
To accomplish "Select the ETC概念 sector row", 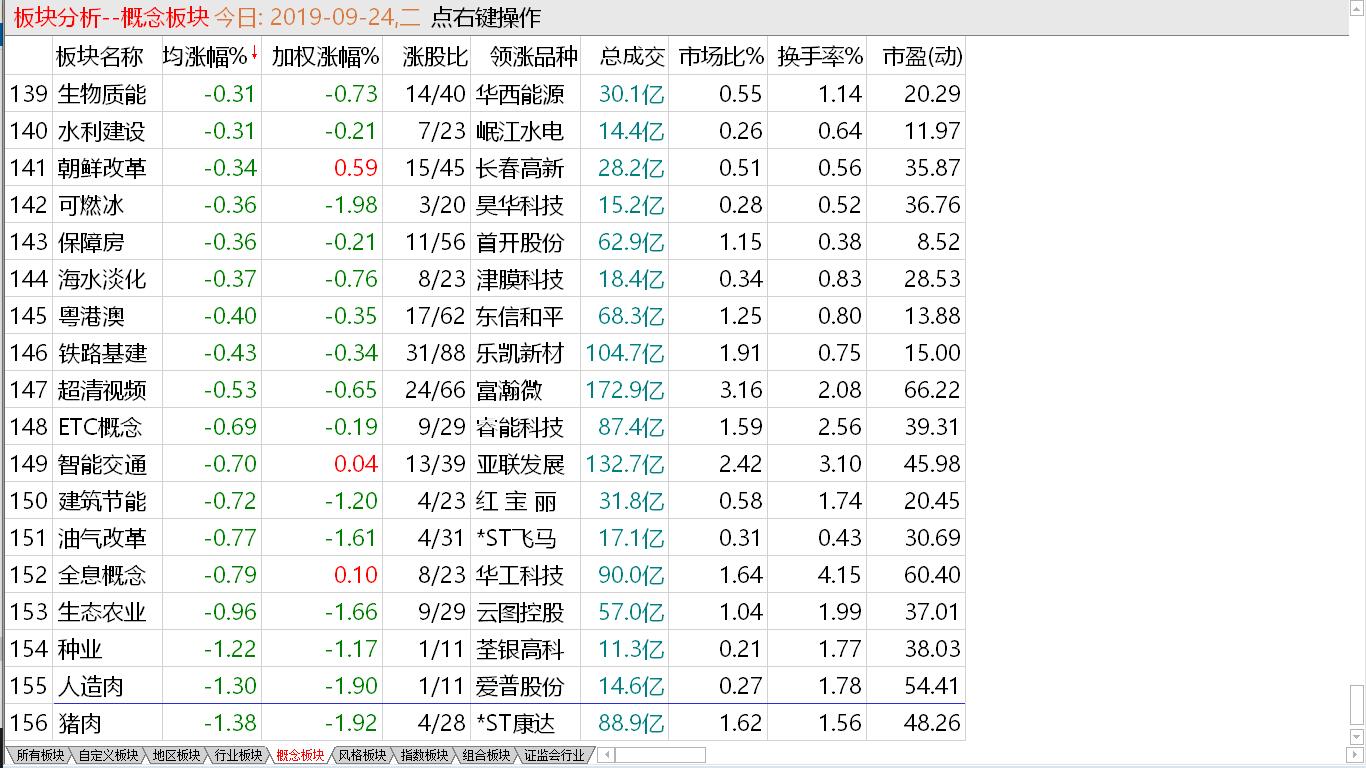I will click(x=485, y=427).
